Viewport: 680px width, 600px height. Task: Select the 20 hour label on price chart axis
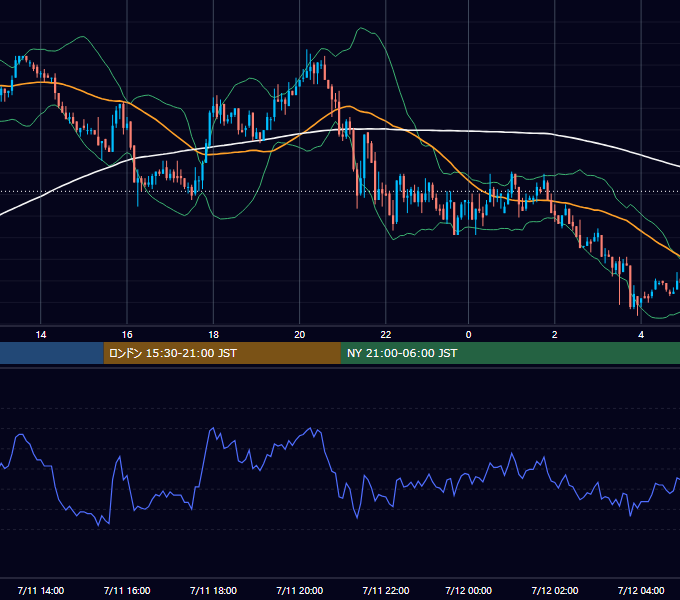(x=300, y=335)
